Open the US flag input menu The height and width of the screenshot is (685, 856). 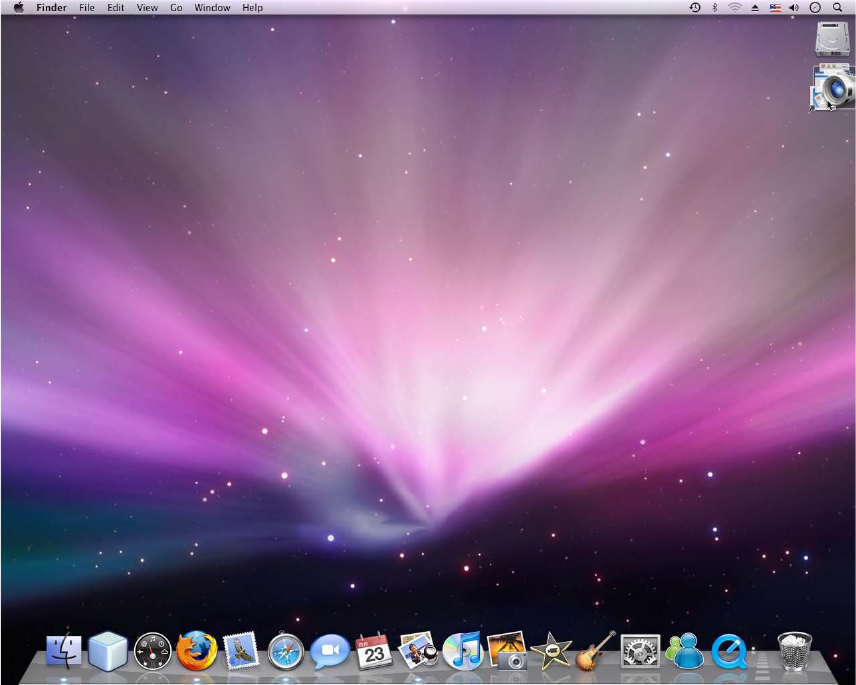click(775, 8)
